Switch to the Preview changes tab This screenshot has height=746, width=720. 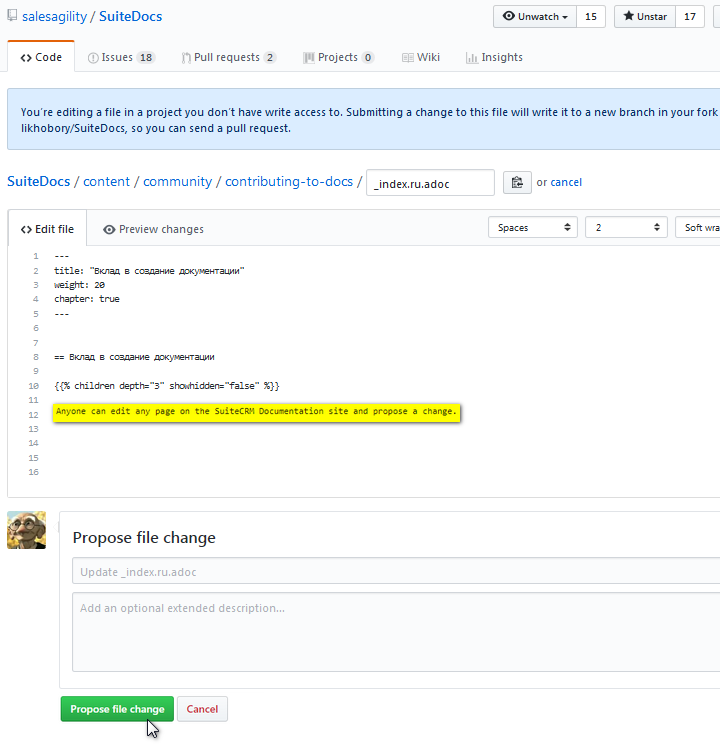(x=153, y=229)
